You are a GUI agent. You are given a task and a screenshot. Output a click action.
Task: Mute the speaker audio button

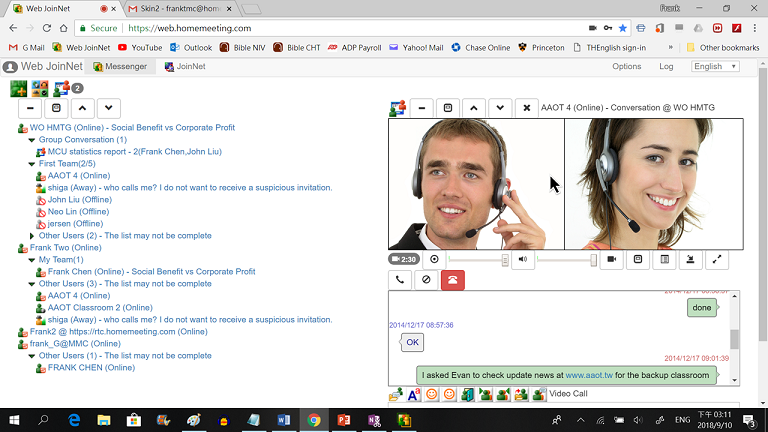point(523,260)
